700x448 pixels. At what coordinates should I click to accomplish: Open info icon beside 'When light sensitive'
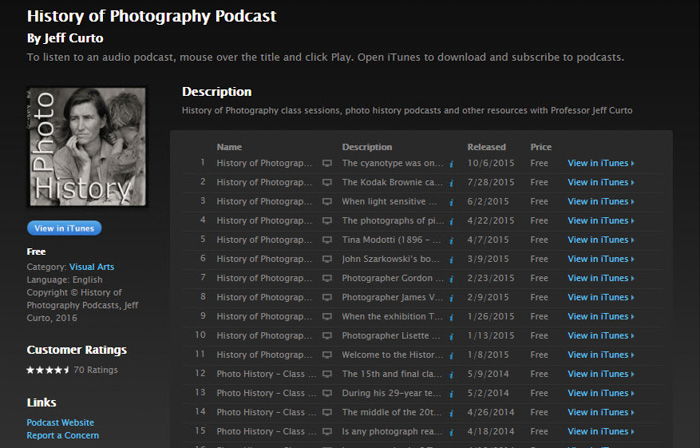click(451, 203)
